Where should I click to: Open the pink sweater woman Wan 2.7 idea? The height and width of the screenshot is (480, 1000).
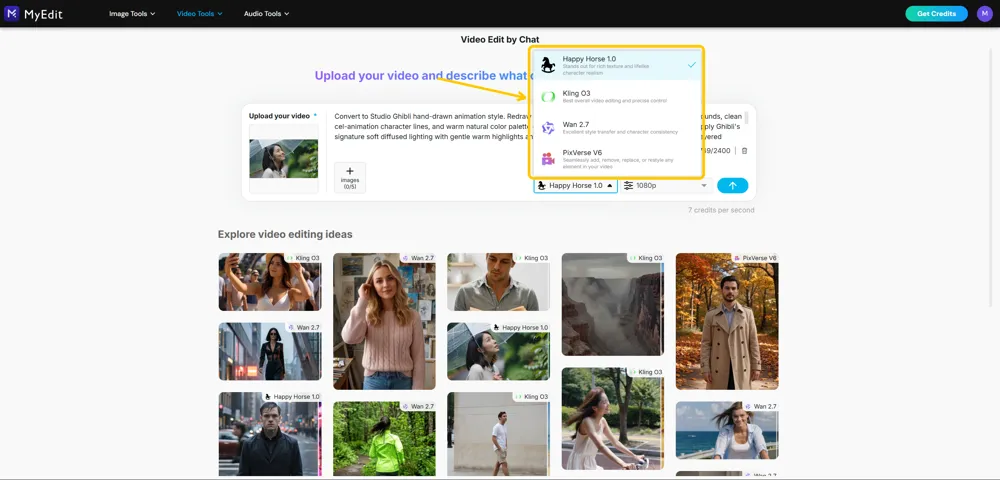385,321
